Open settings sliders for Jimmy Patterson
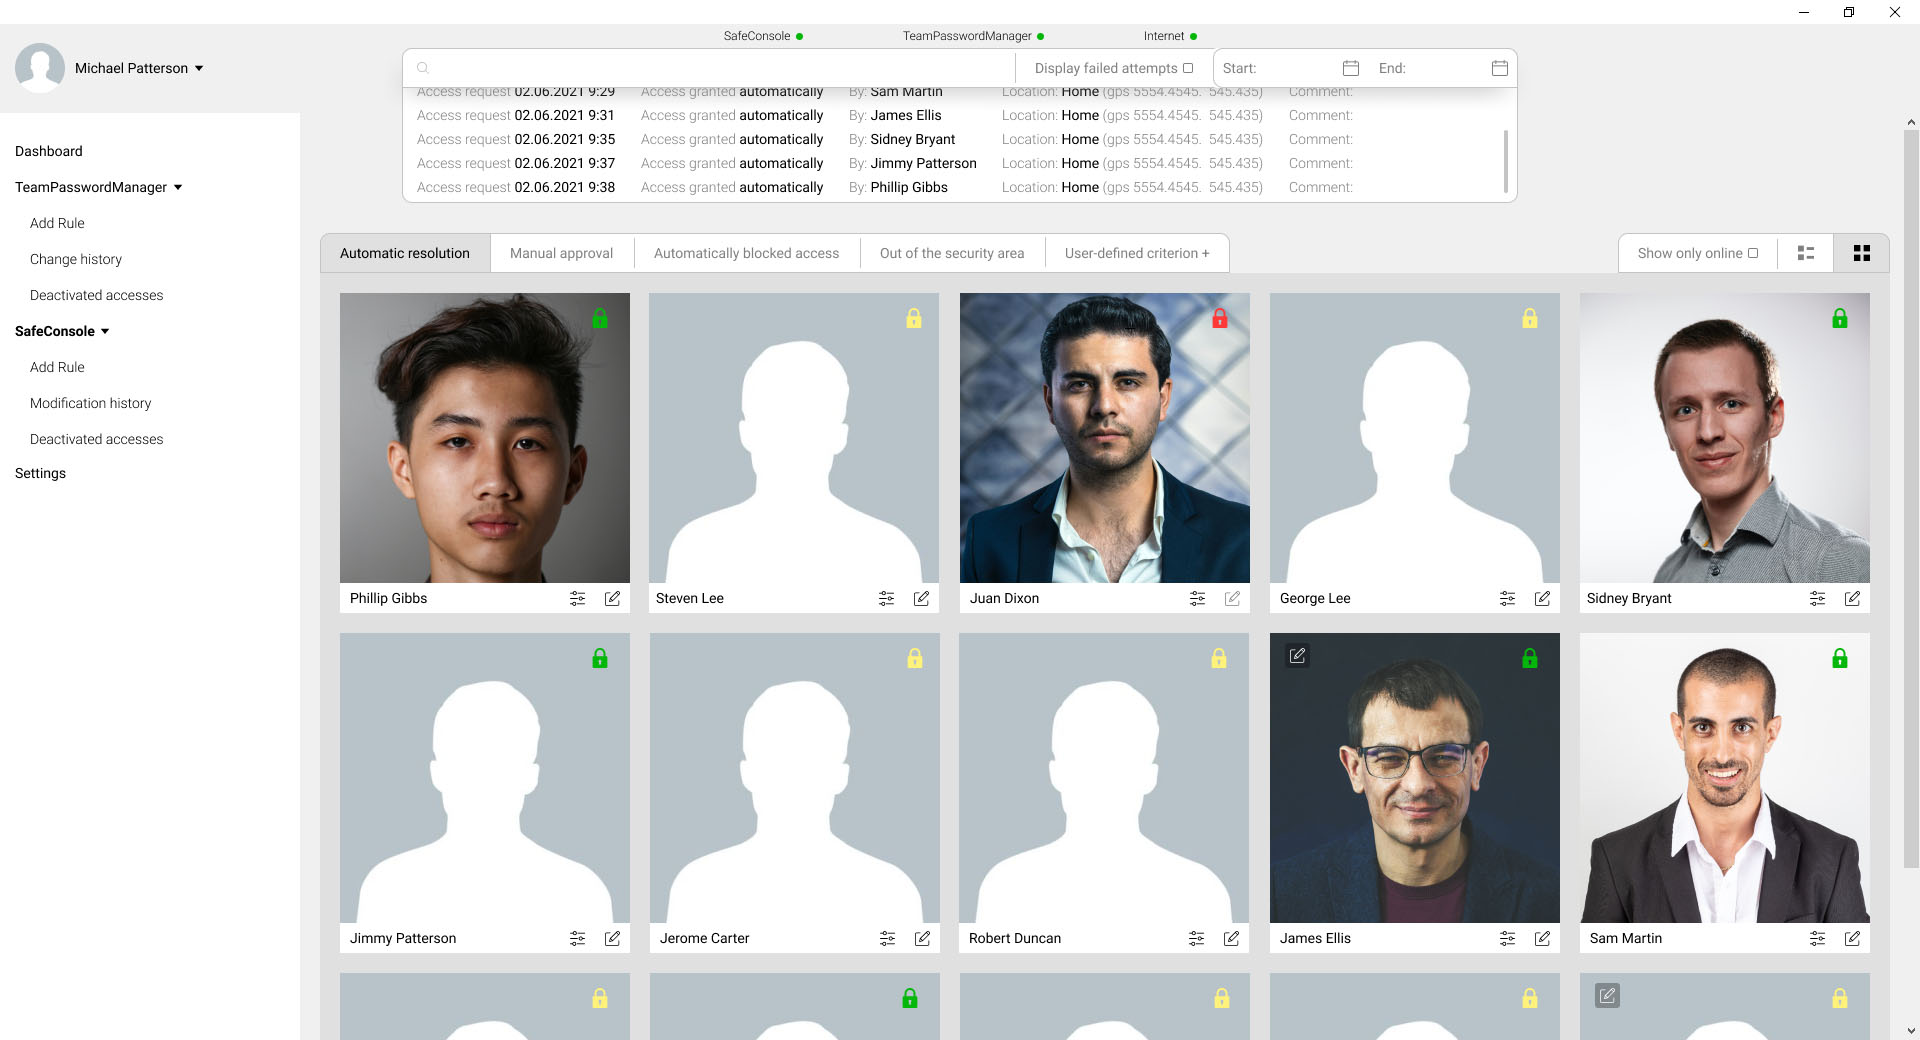Image resolution: width=1920 pixels, height=1040 pixels. pyautogui.click(x=578, y=938)
